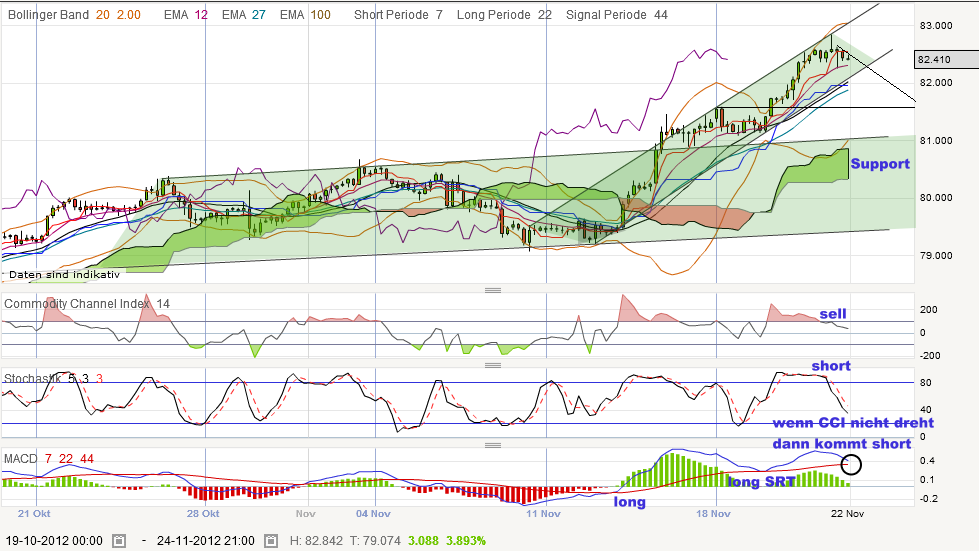Select the Bollinger Band indicator label
979x551 pixels.
48,15
